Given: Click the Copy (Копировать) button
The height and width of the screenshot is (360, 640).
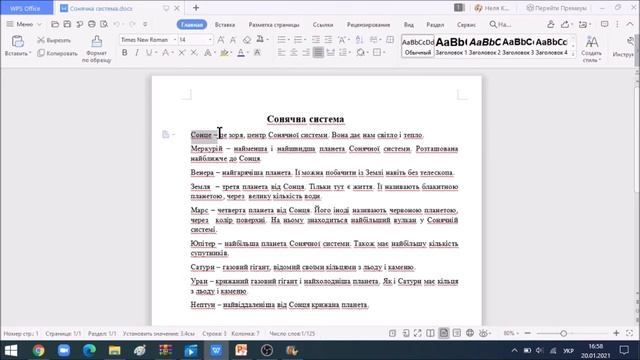Looking at the screenshot, I should pos(57,53).
